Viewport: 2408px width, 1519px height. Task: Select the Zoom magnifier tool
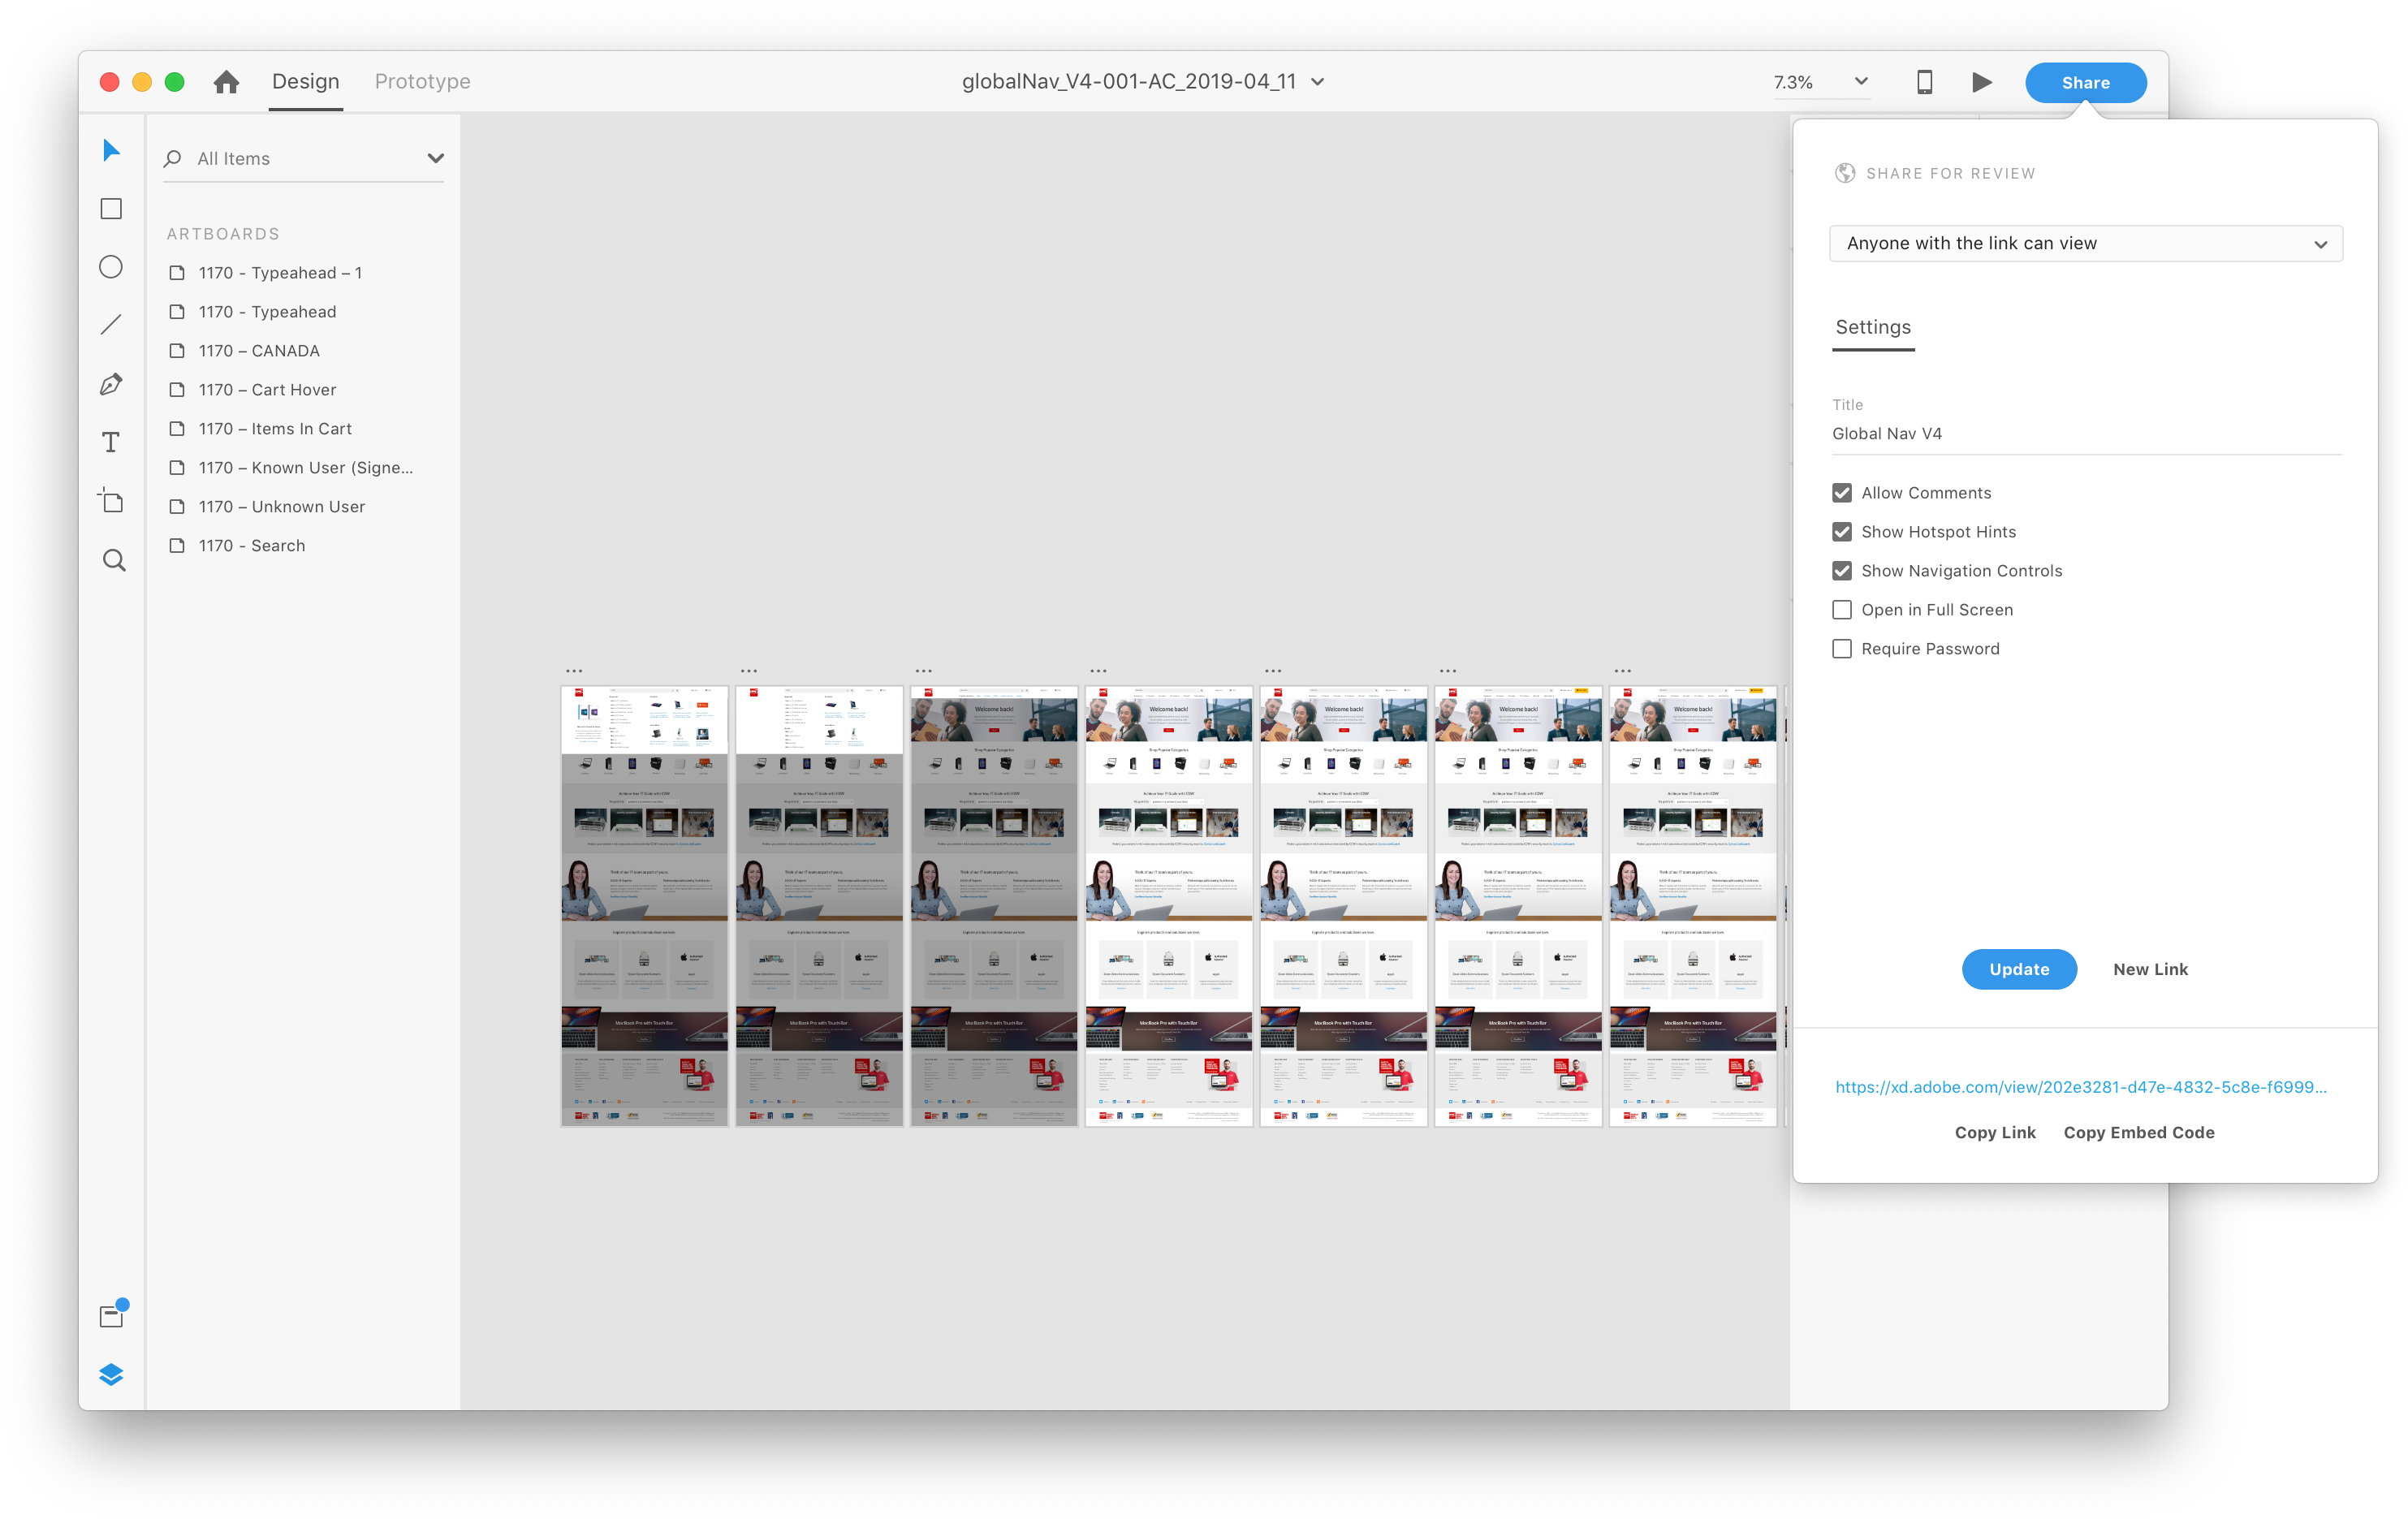tap(114, 560)
